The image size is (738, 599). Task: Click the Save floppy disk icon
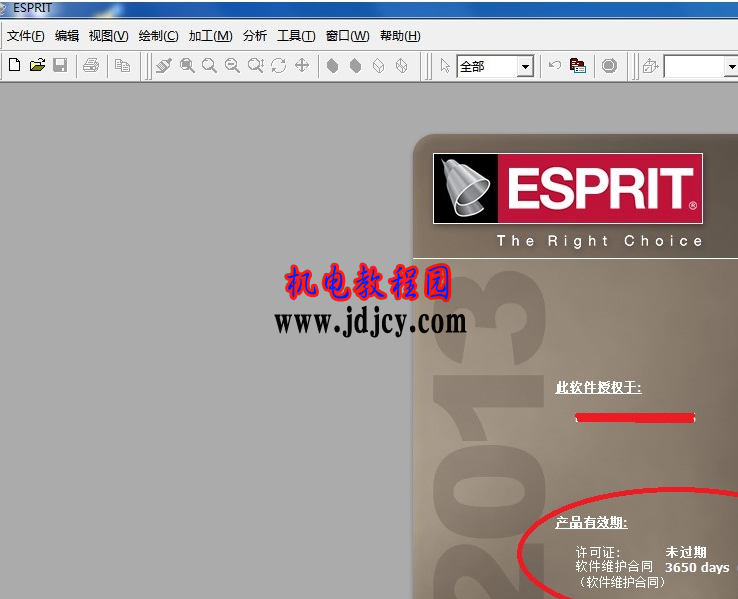coord(60,65)
